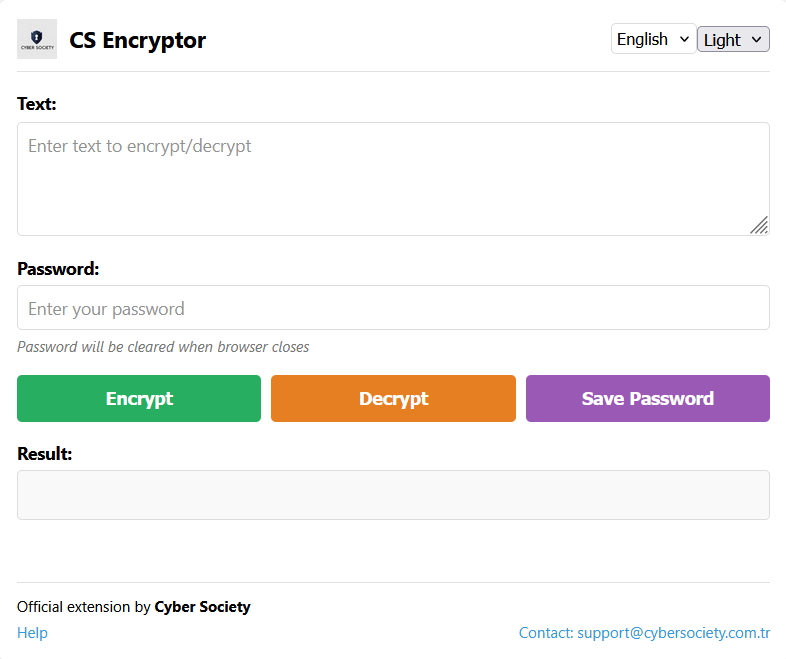Open the Help link in footer

pos(32,632)
